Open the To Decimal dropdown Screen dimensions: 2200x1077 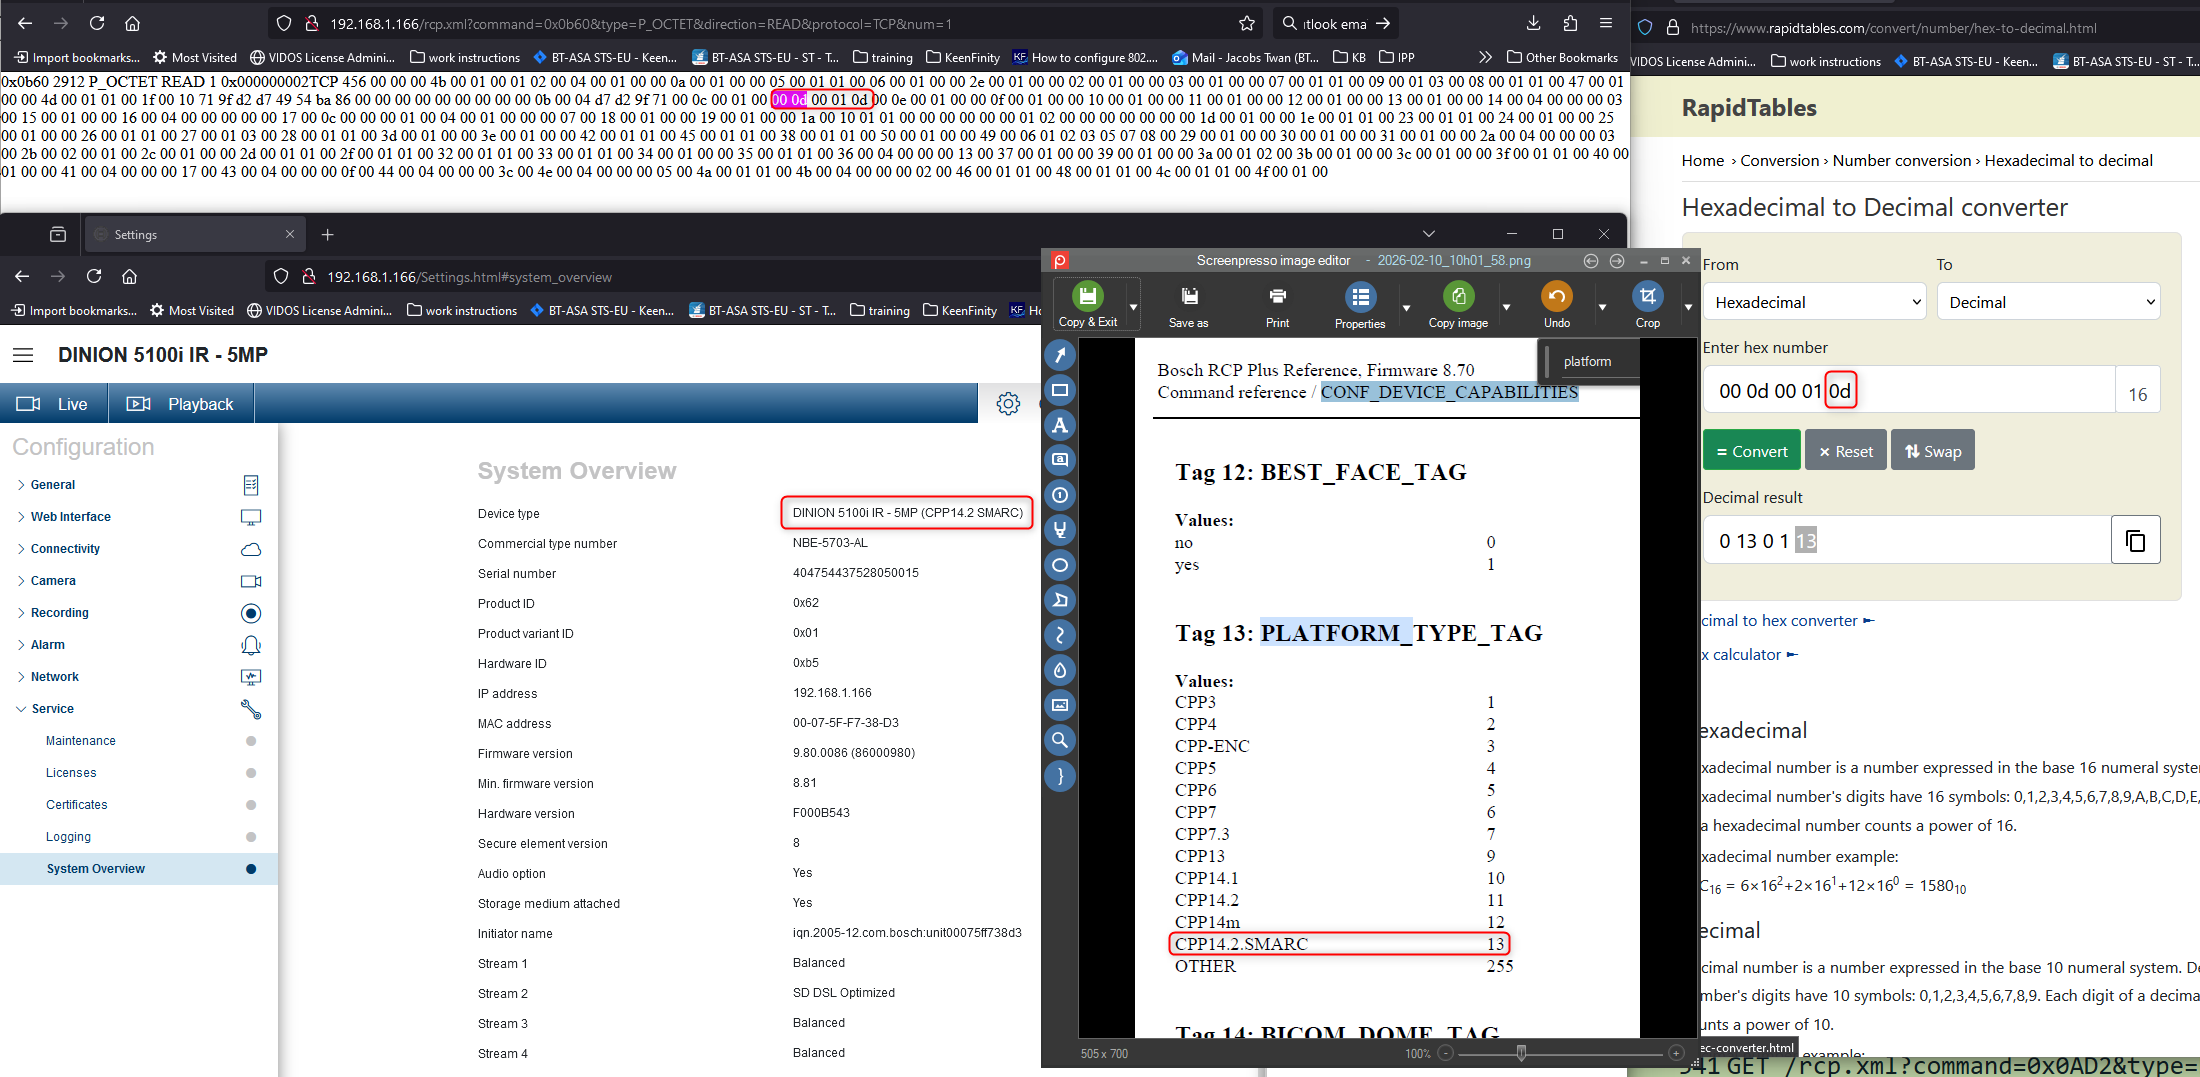click(2048, 302)
